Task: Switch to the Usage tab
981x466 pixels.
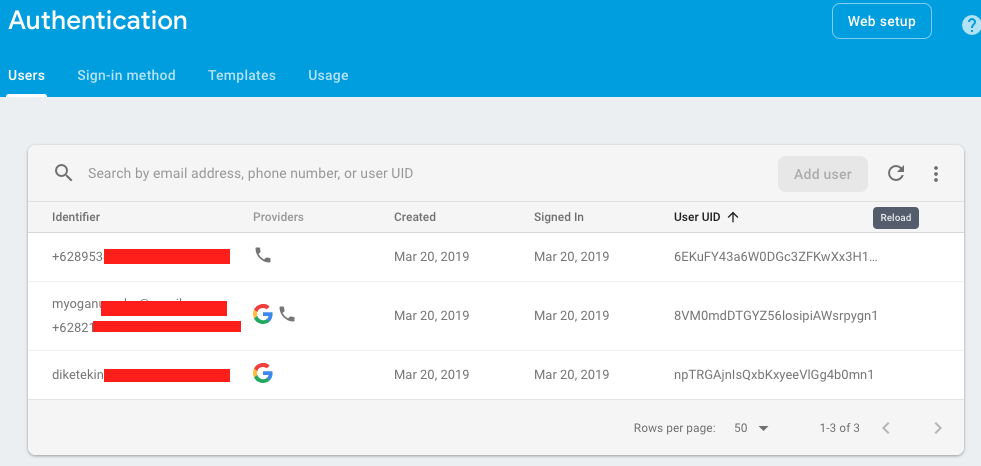Action: click(x=328, y=75)
